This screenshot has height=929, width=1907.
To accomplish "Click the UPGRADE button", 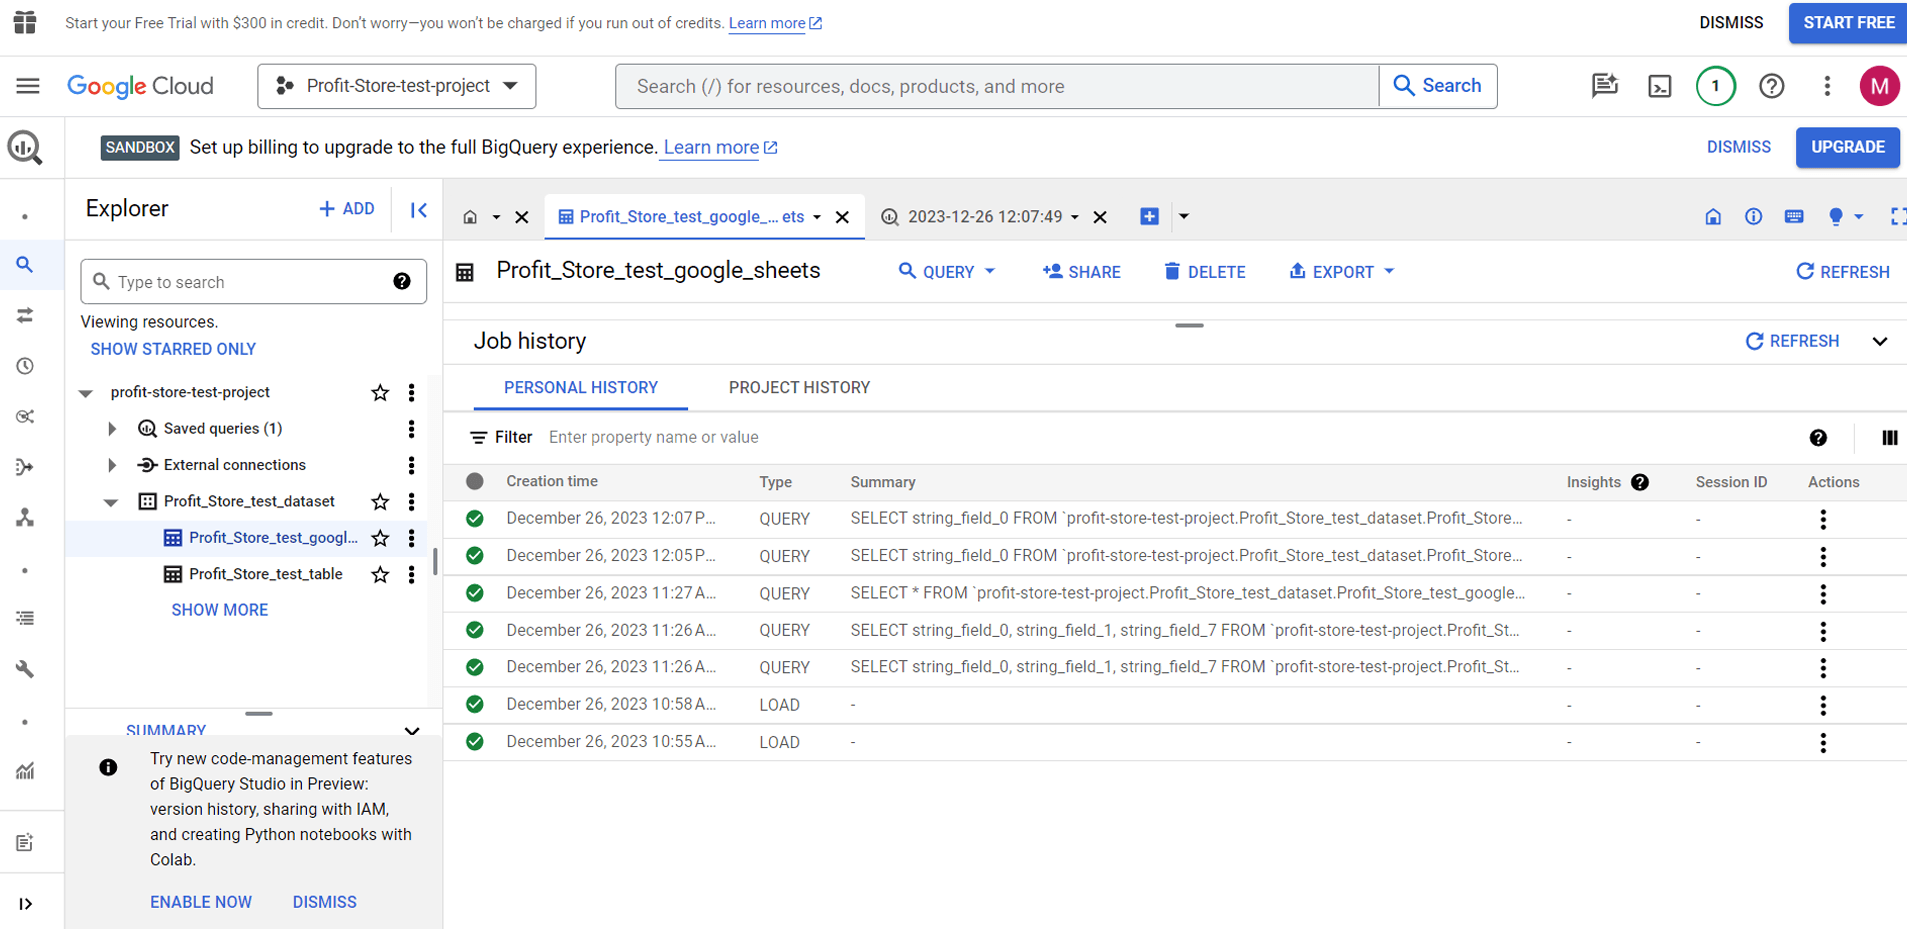I will (1847, 147).
